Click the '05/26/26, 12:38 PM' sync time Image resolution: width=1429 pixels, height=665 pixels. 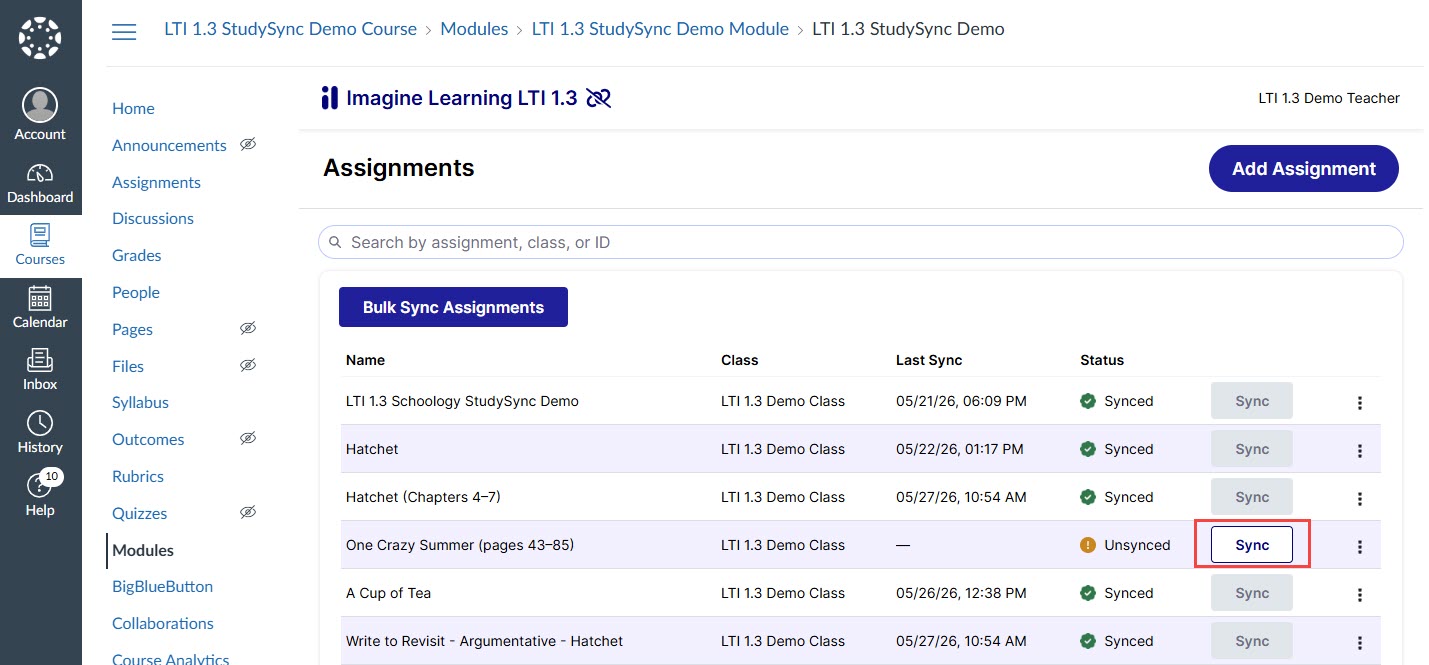961,593
